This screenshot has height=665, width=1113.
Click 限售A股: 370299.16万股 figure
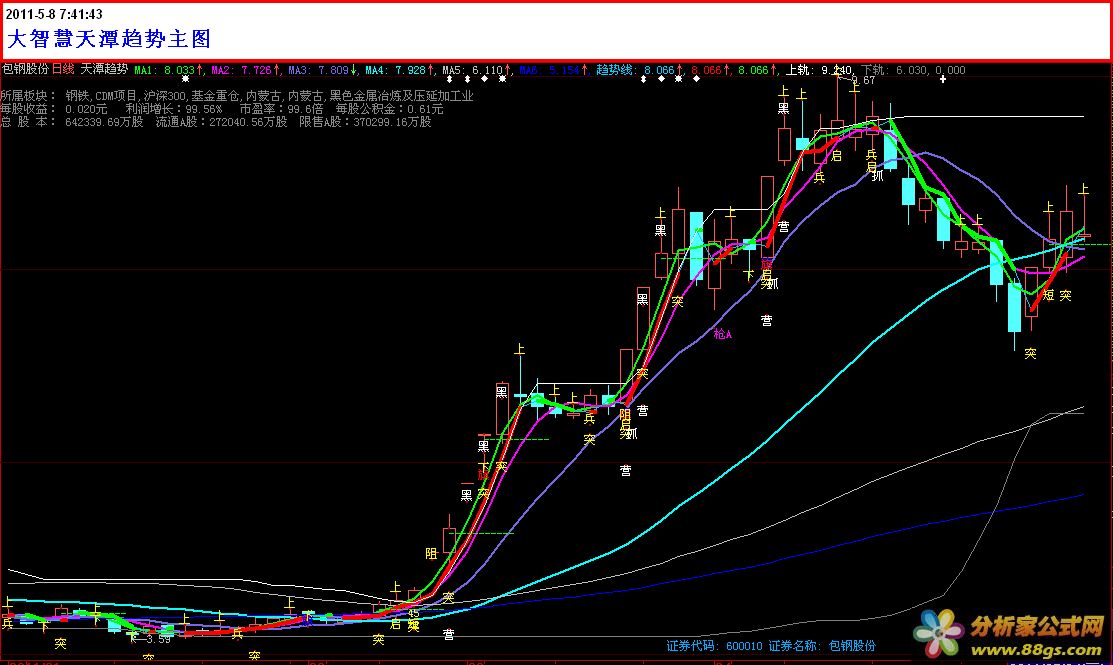coord(365,121)
